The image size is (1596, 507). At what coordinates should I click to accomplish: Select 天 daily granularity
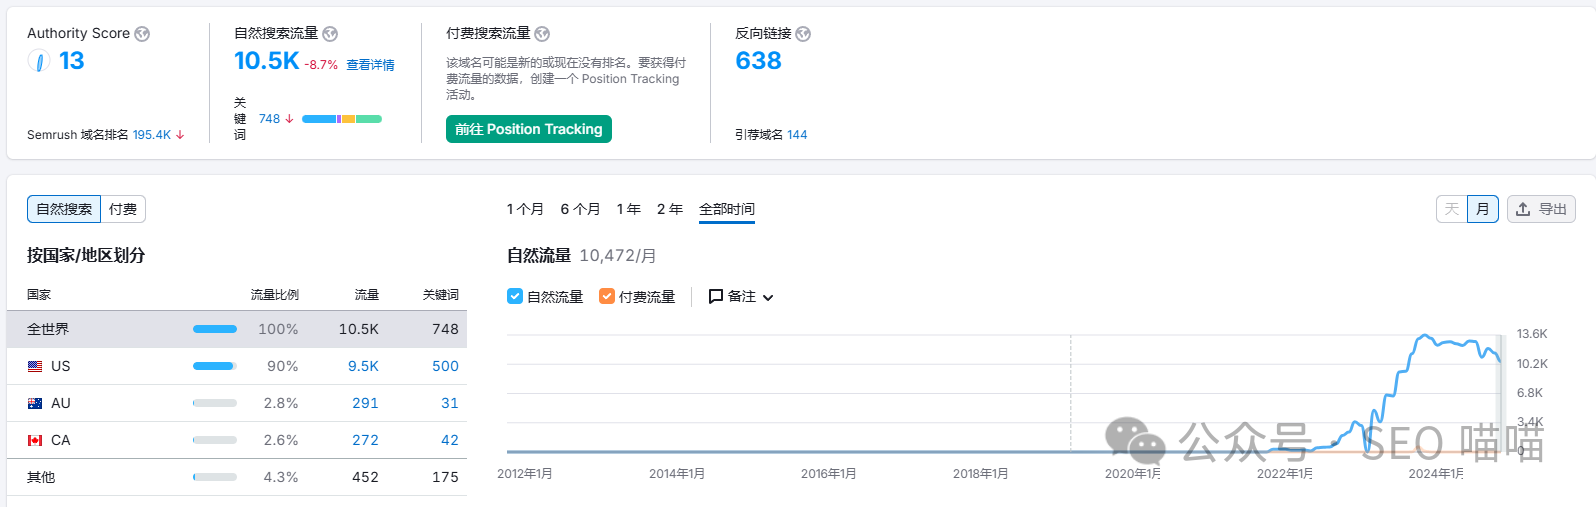pos(1452,209)
